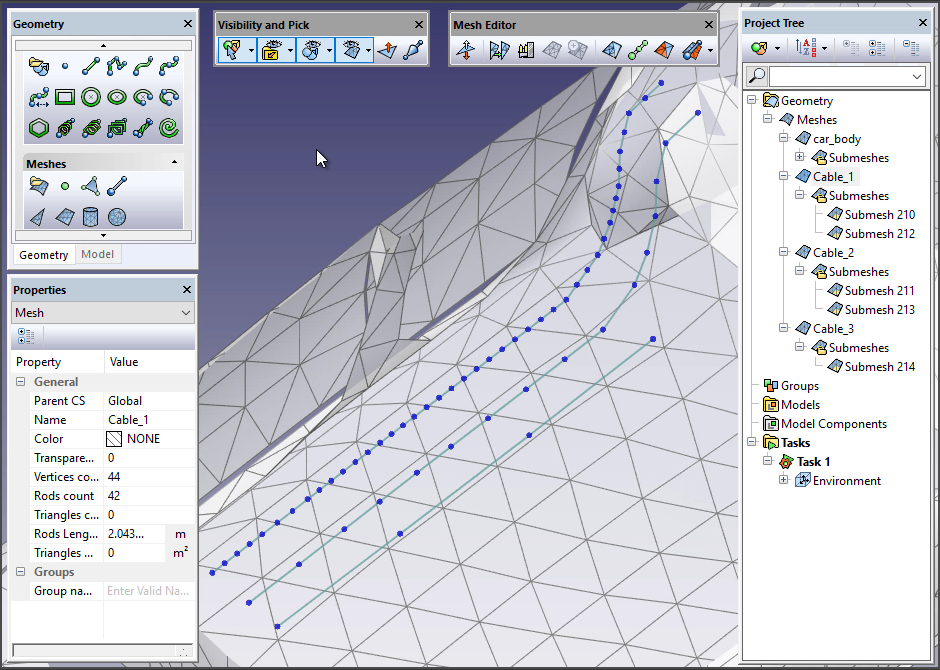Image resolution: width=940 pixels, height=670 pixels.
Task: Click the sort A-Z icon in Project Tree
Action: click(805, 47)
